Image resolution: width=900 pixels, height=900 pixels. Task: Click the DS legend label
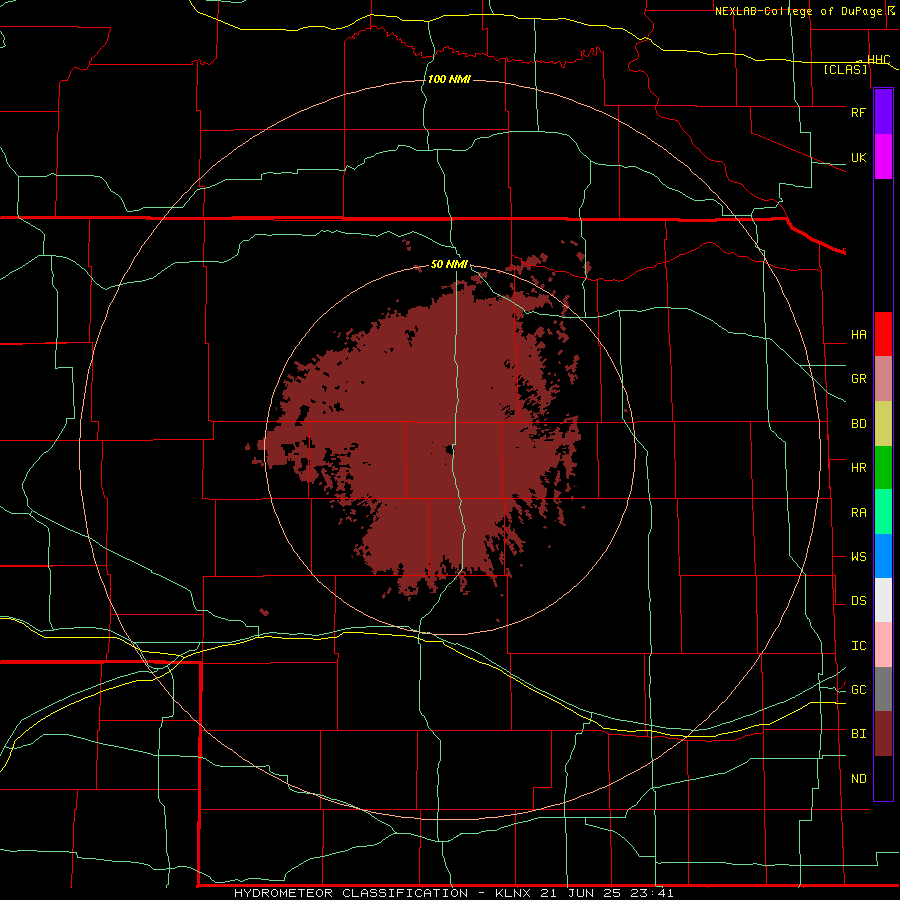coord(858,601)
